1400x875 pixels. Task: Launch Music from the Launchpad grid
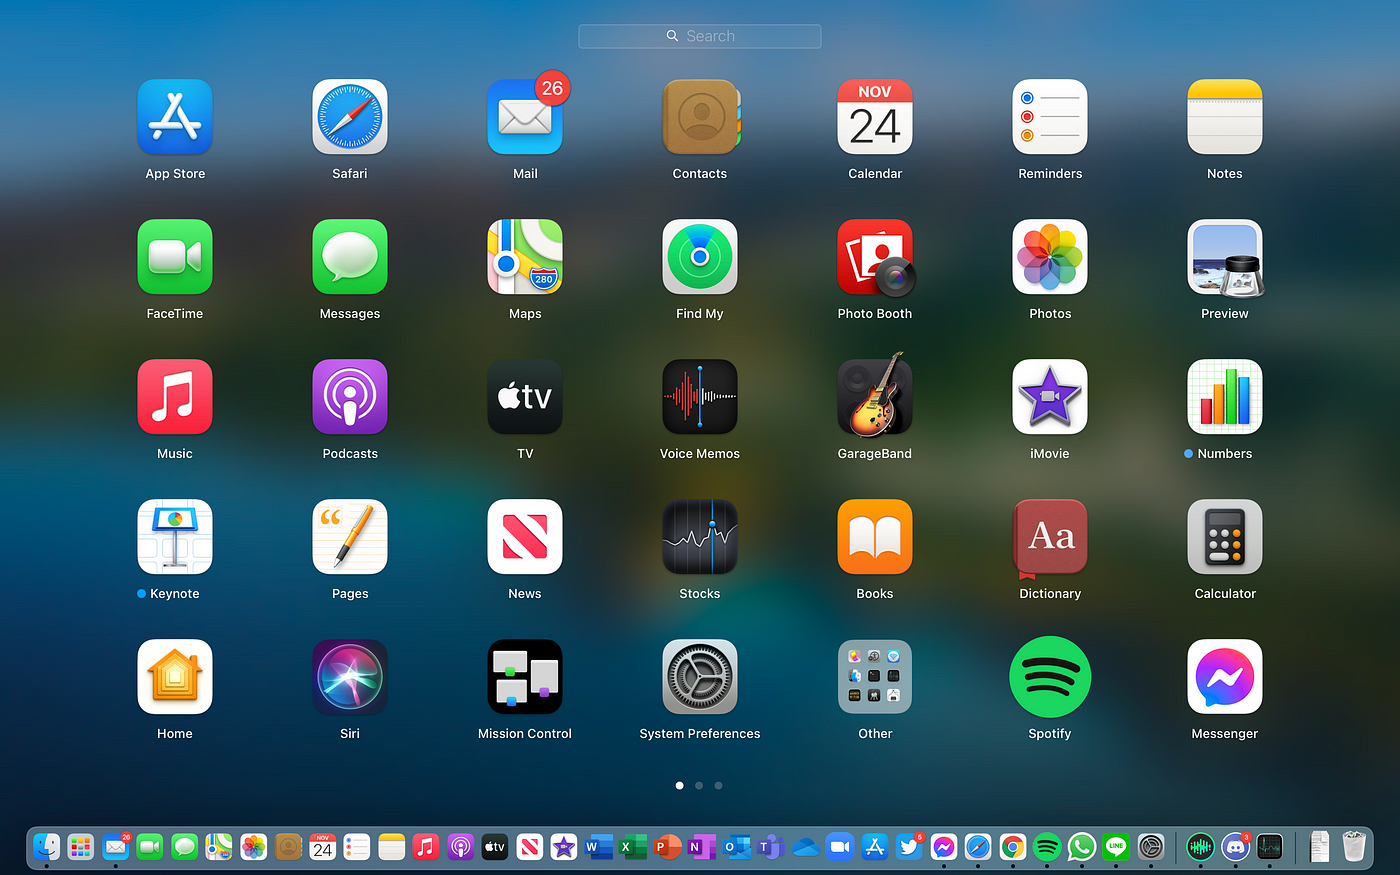(175, 397)
